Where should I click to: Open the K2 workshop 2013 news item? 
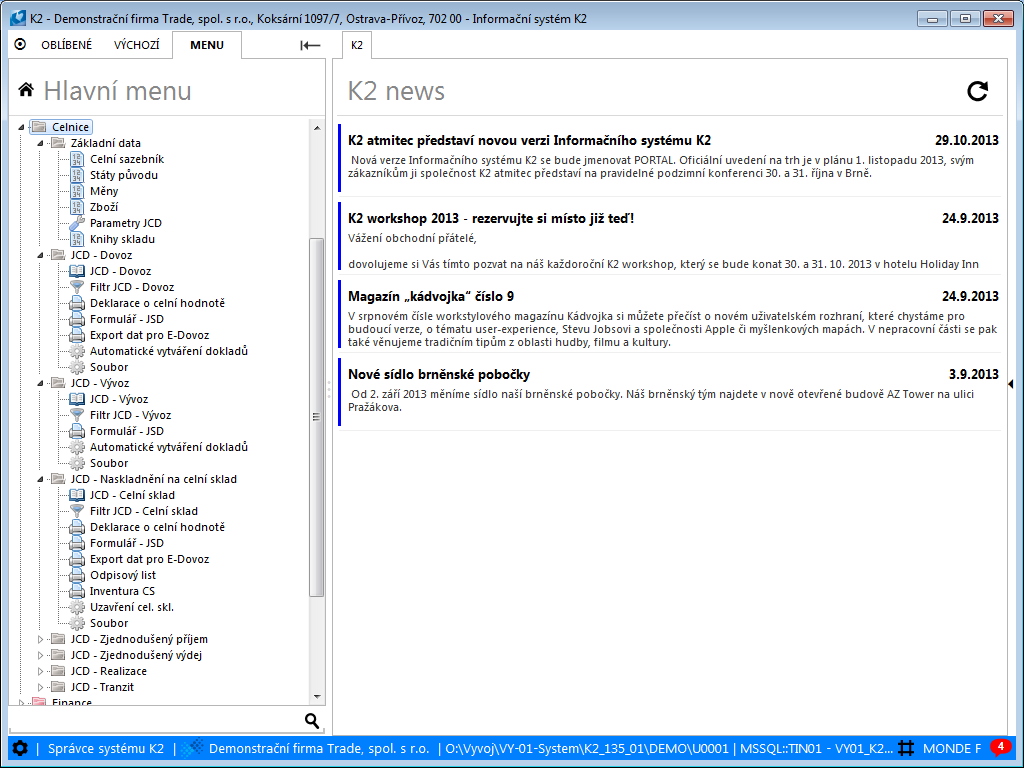669,236
